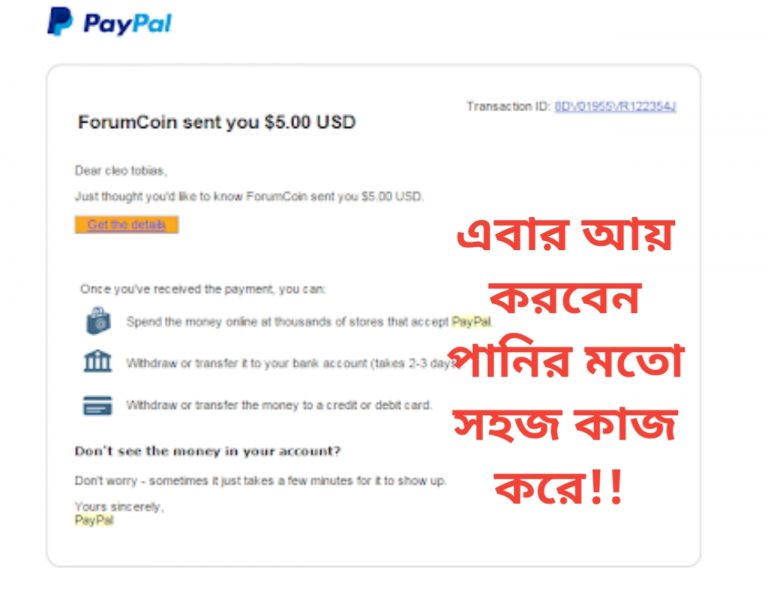Screen dimensions: 768x592
Task: Click the highlighted PayPal signature under Yours sincerely
Action: [94, 520]
